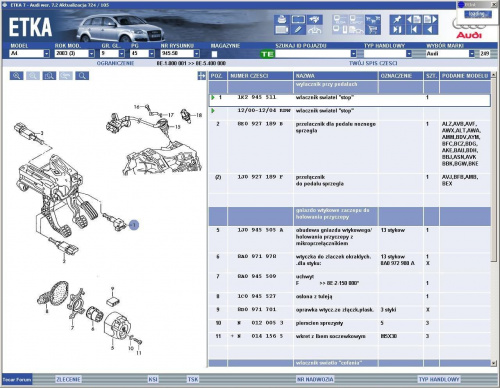Go to previous illustration page icon
This screenshot has height=388, width=500.
(x=414, y=19)
